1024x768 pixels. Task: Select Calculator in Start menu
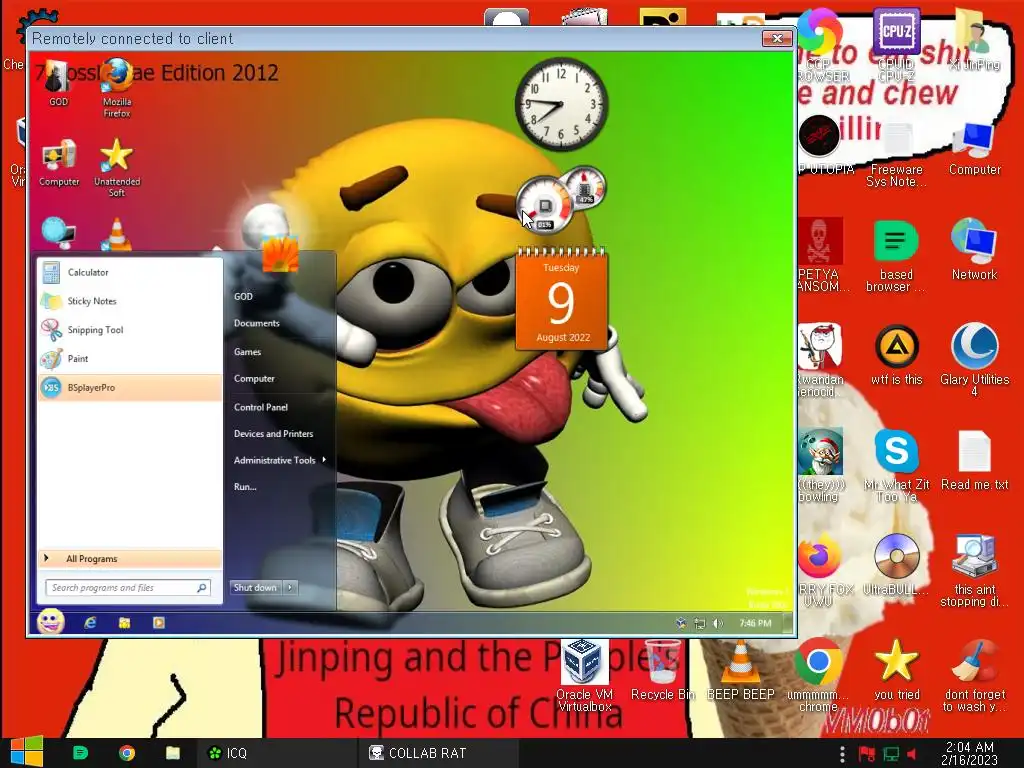click(x=129, y=272)
